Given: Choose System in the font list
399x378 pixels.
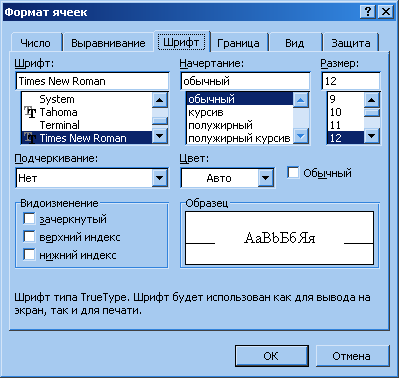Looking at the screenshot, I should 87,99.
